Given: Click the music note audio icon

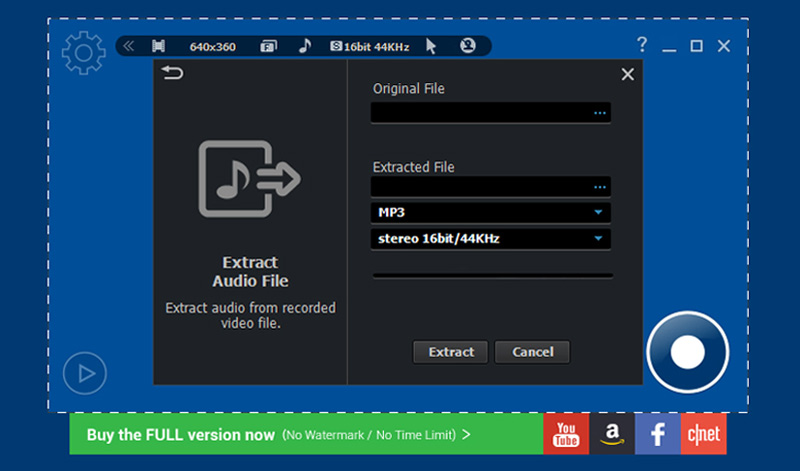Looking at the screenshot, I should point(305,46).
